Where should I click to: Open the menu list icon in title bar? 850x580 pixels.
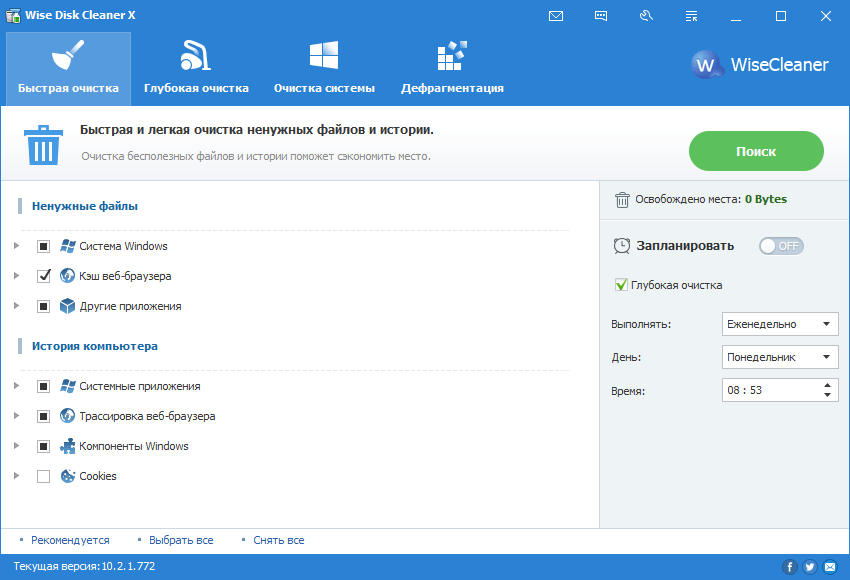tap(691, 16)
